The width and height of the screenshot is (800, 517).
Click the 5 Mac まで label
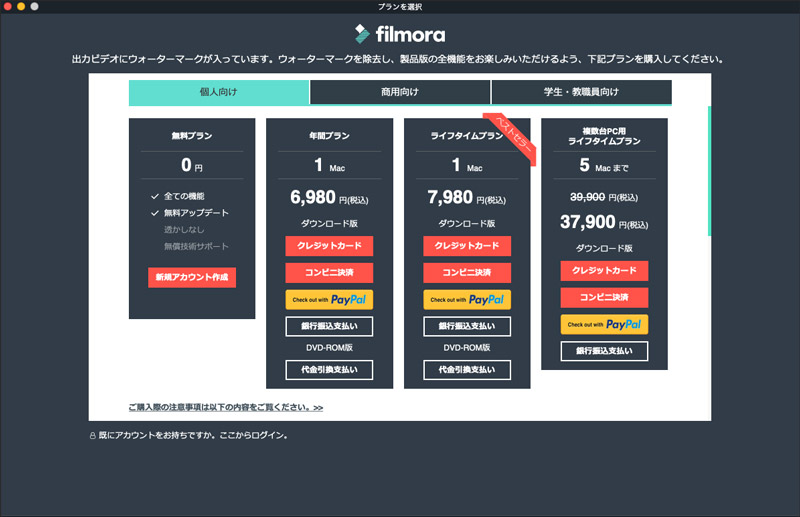pos(604,165)
